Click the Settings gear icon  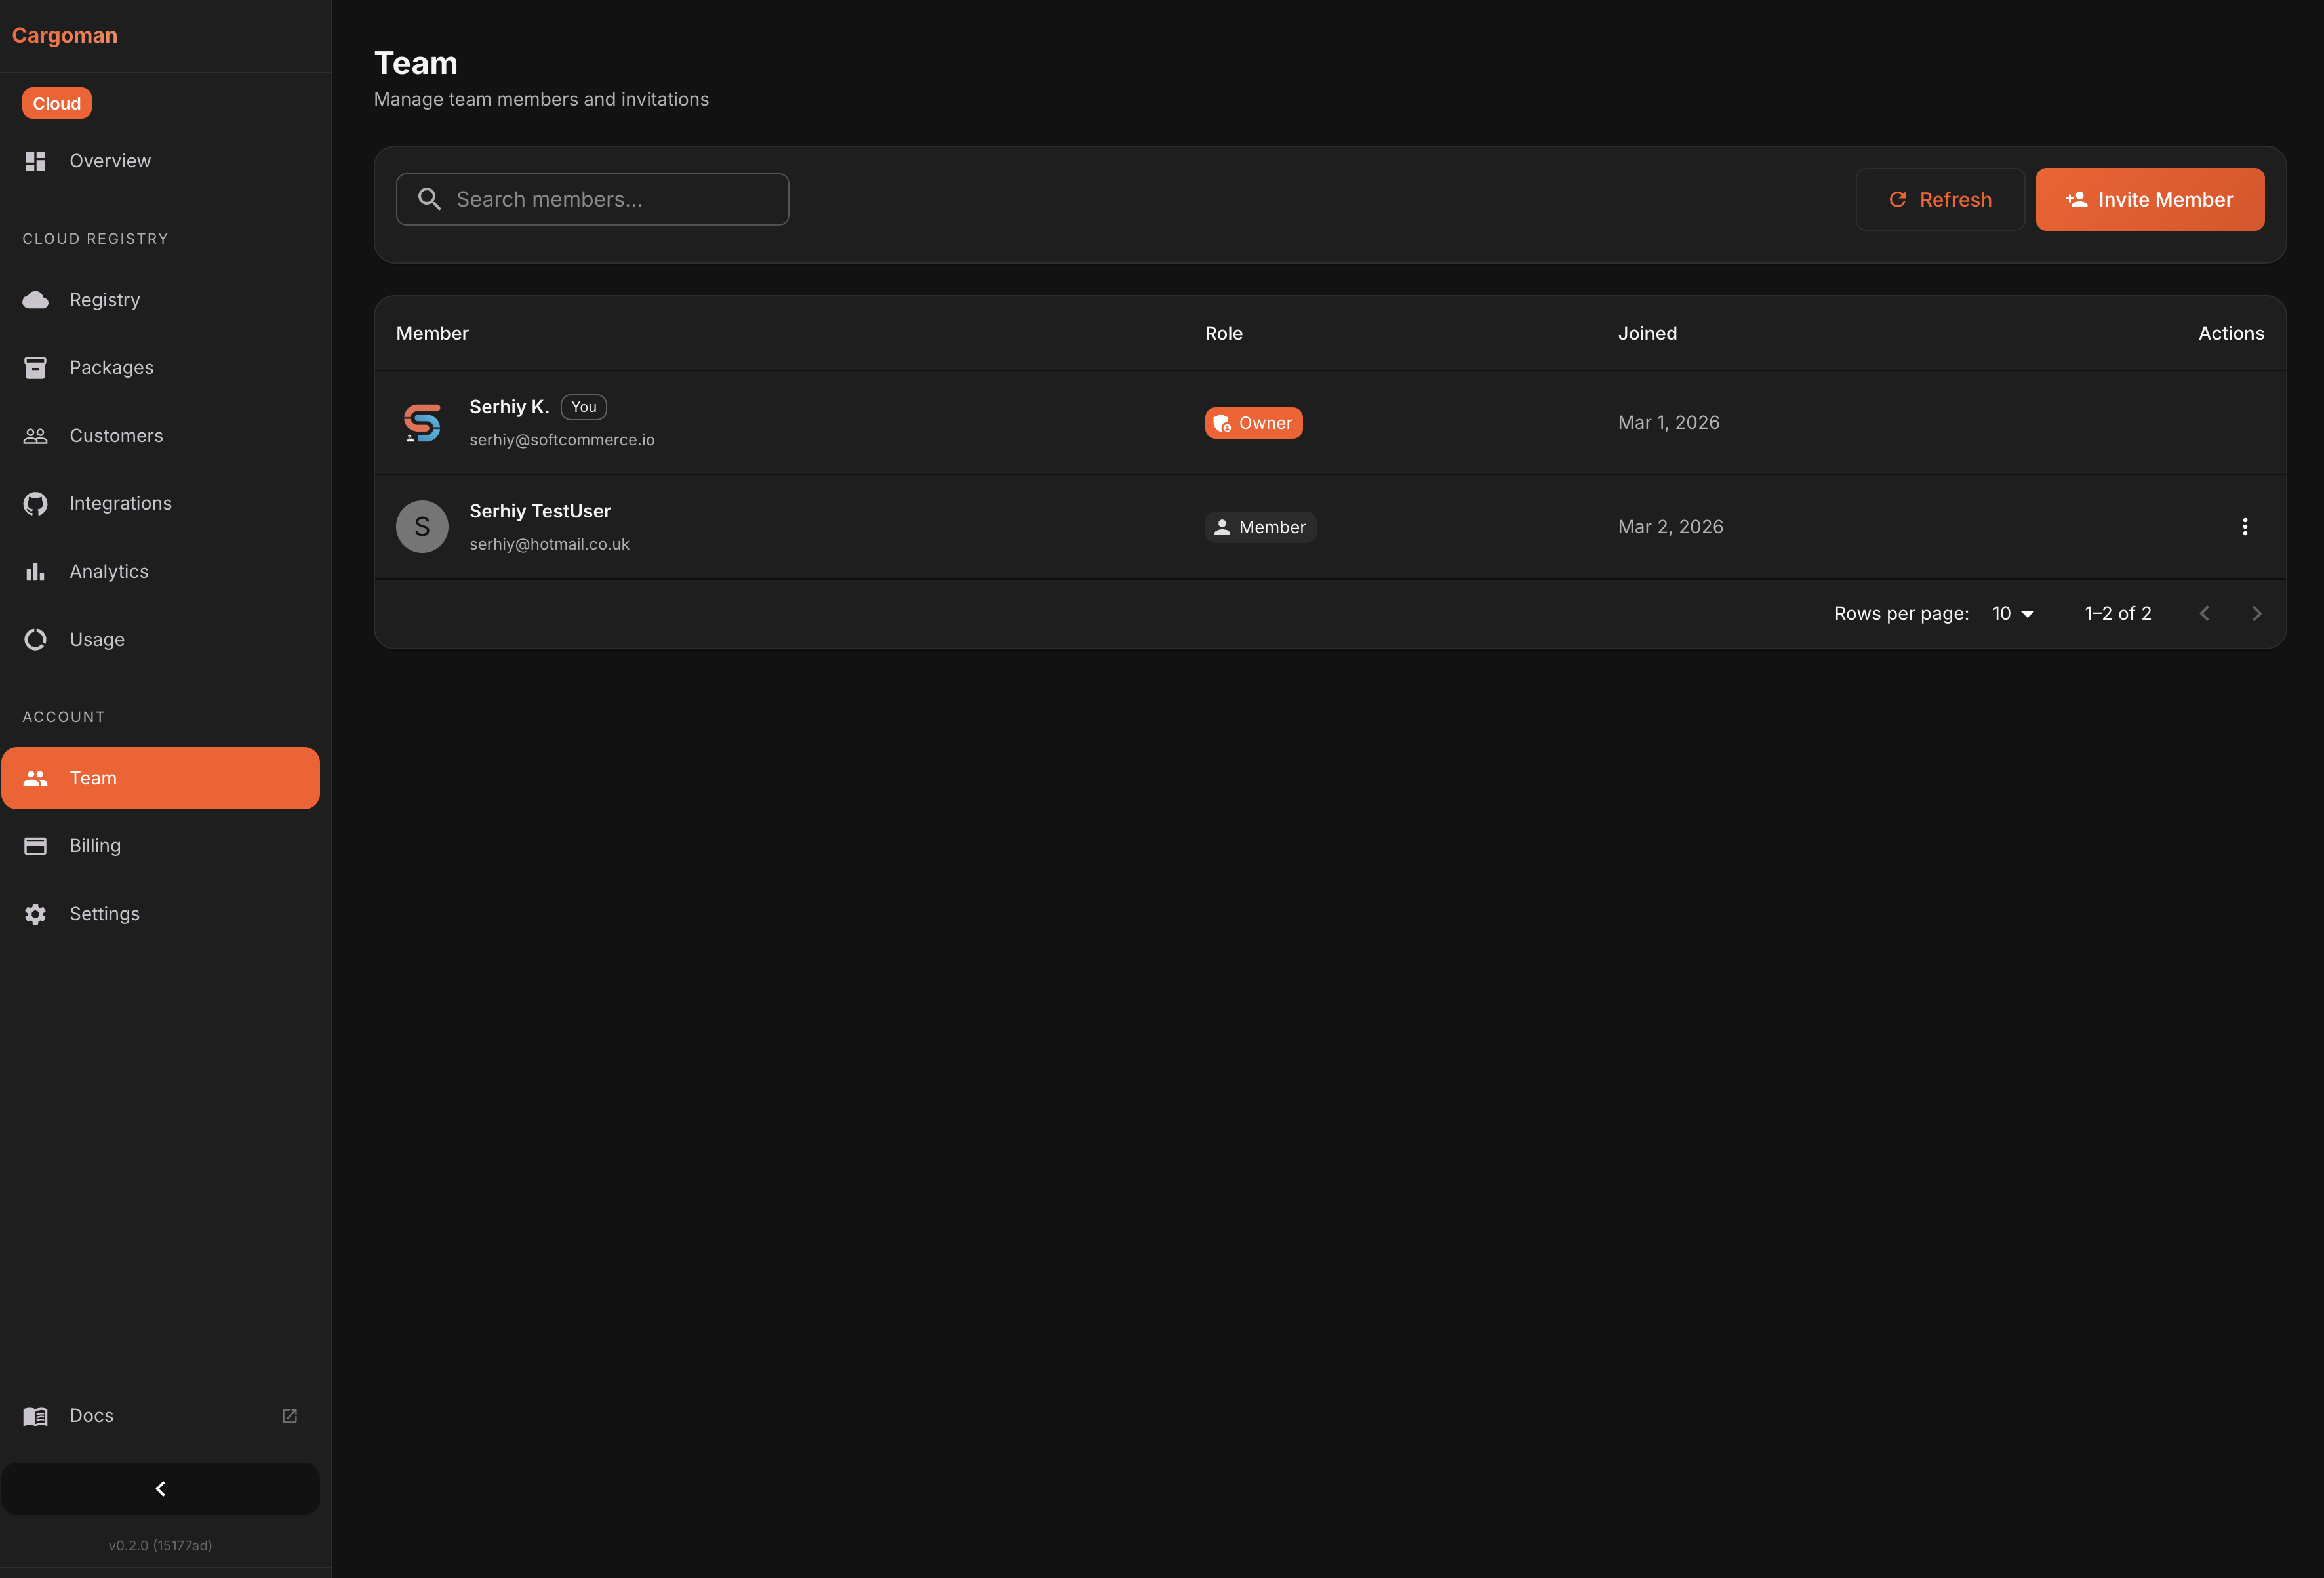pyautogui.click(x=35, y=913)
